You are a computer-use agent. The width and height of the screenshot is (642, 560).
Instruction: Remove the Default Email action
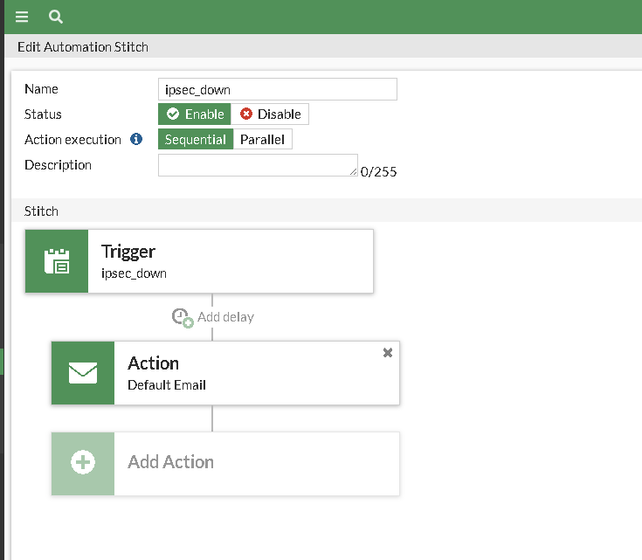click(388, 353)
